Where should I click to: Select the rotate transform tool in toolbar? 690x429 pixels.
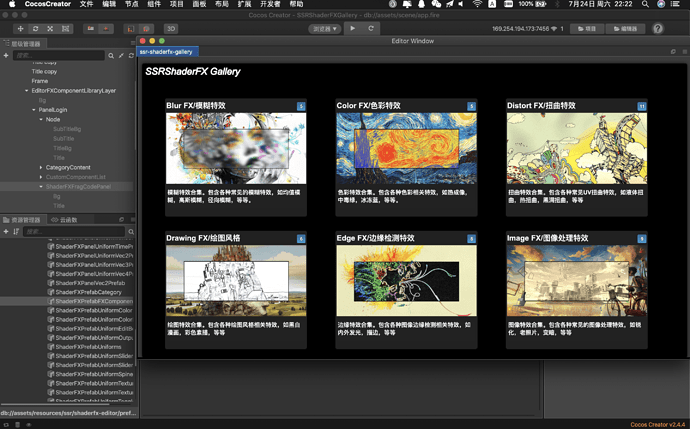click(35, 29)
